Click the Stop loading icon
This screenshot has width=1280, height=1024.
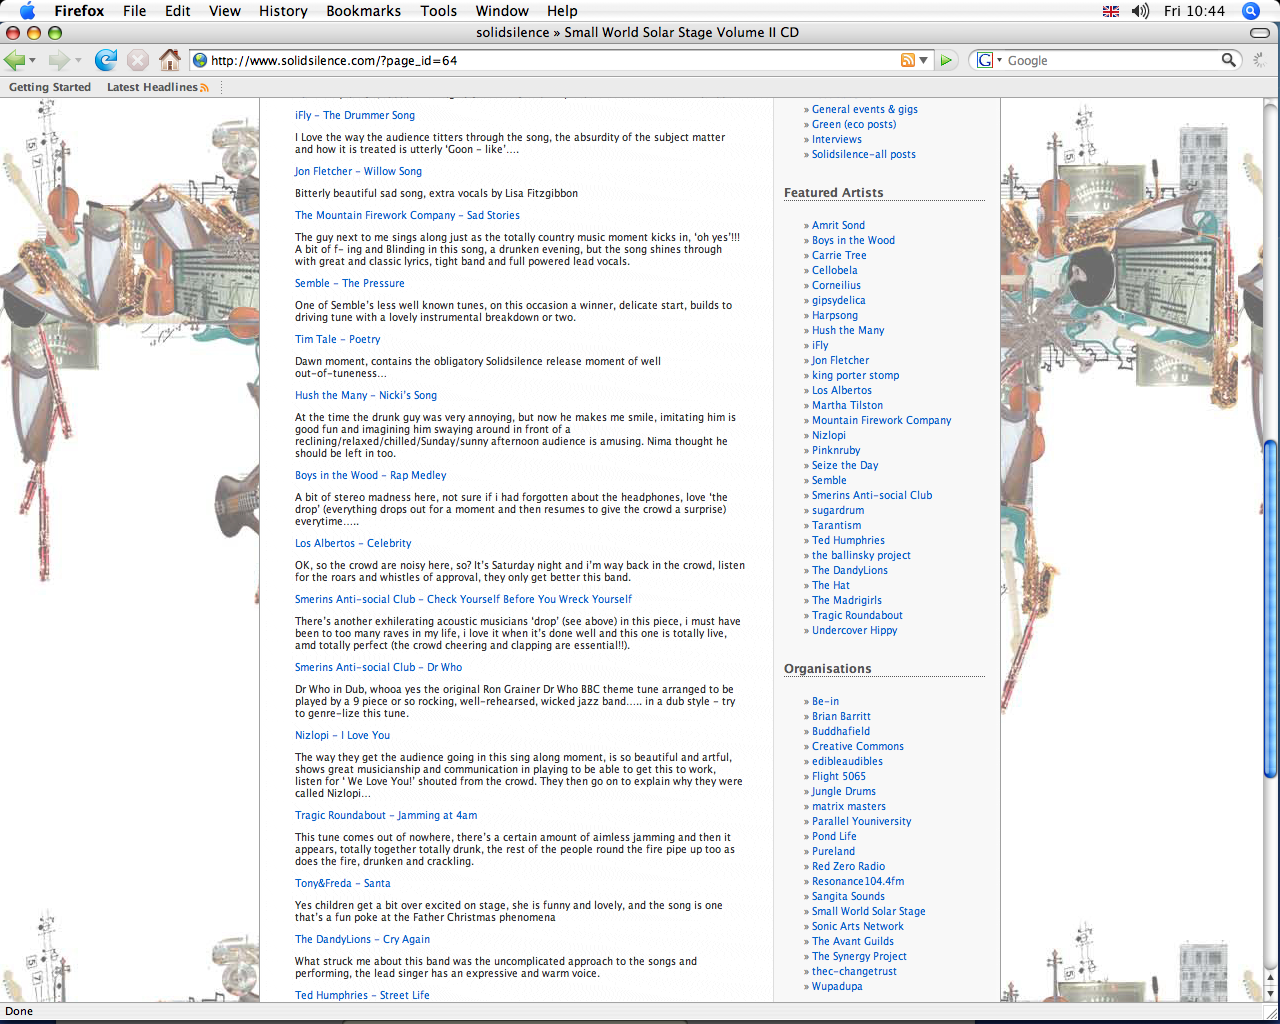click(x=138, y=60)
